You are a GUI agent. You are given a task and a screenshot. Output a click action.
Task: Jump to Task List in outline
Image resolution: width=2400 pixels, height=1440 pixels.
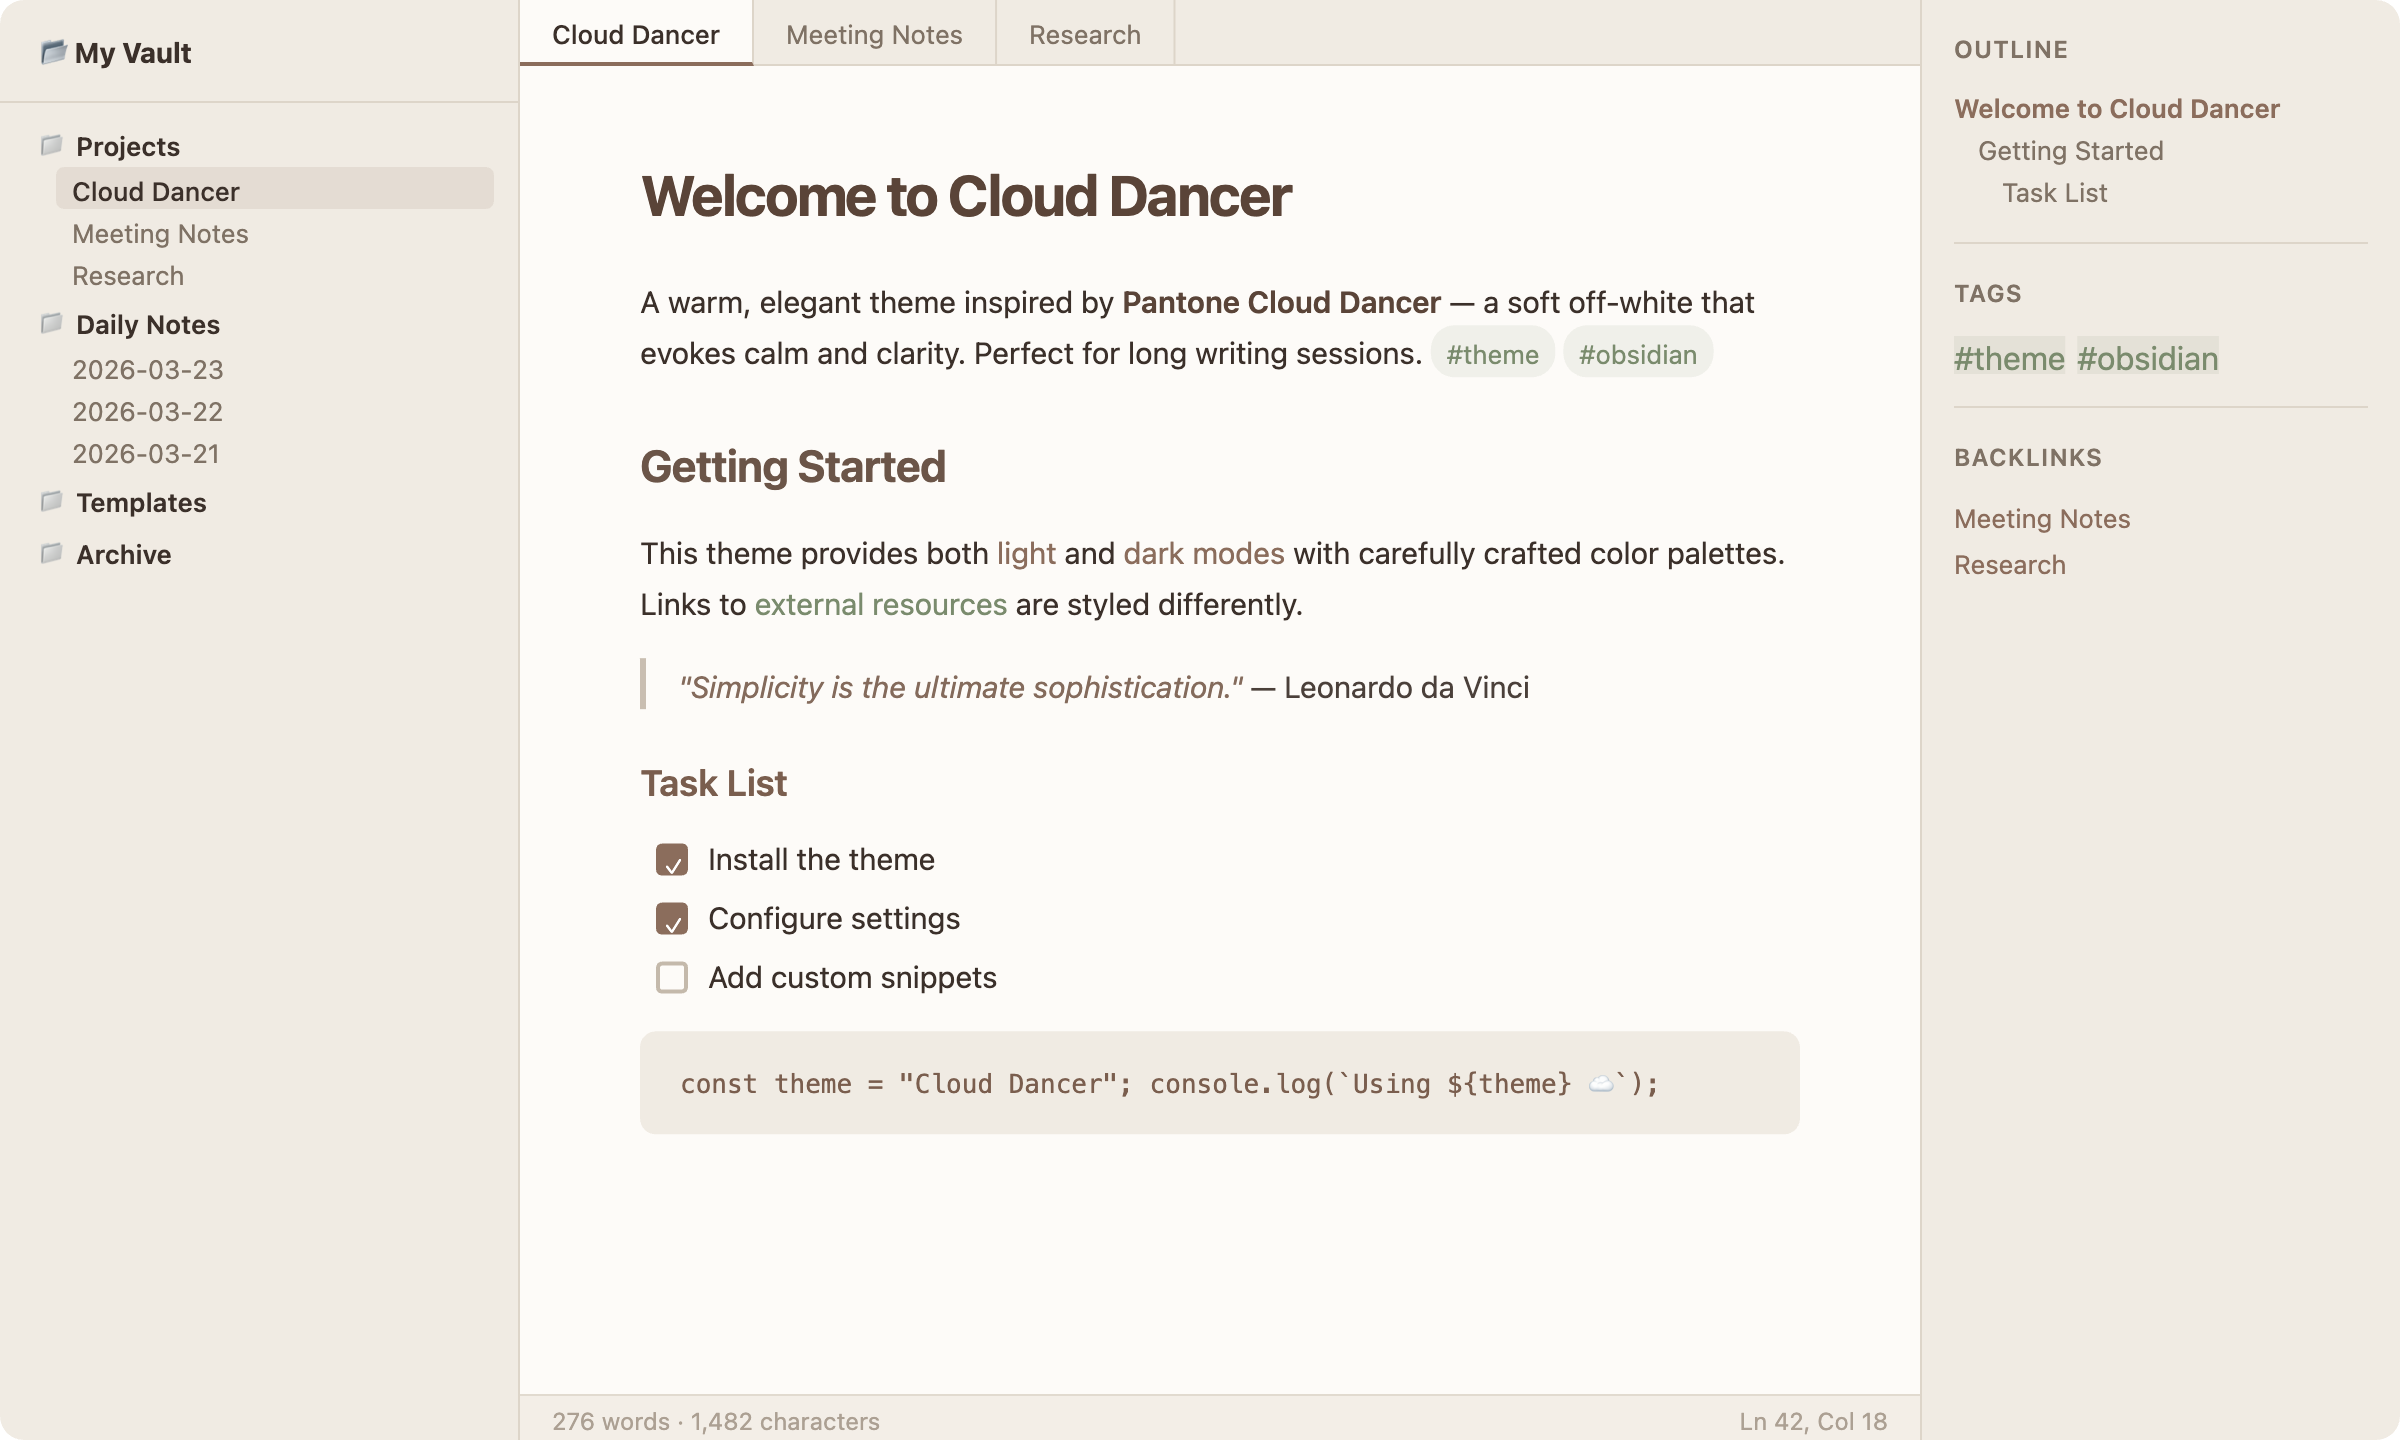tap(2054, 192)
